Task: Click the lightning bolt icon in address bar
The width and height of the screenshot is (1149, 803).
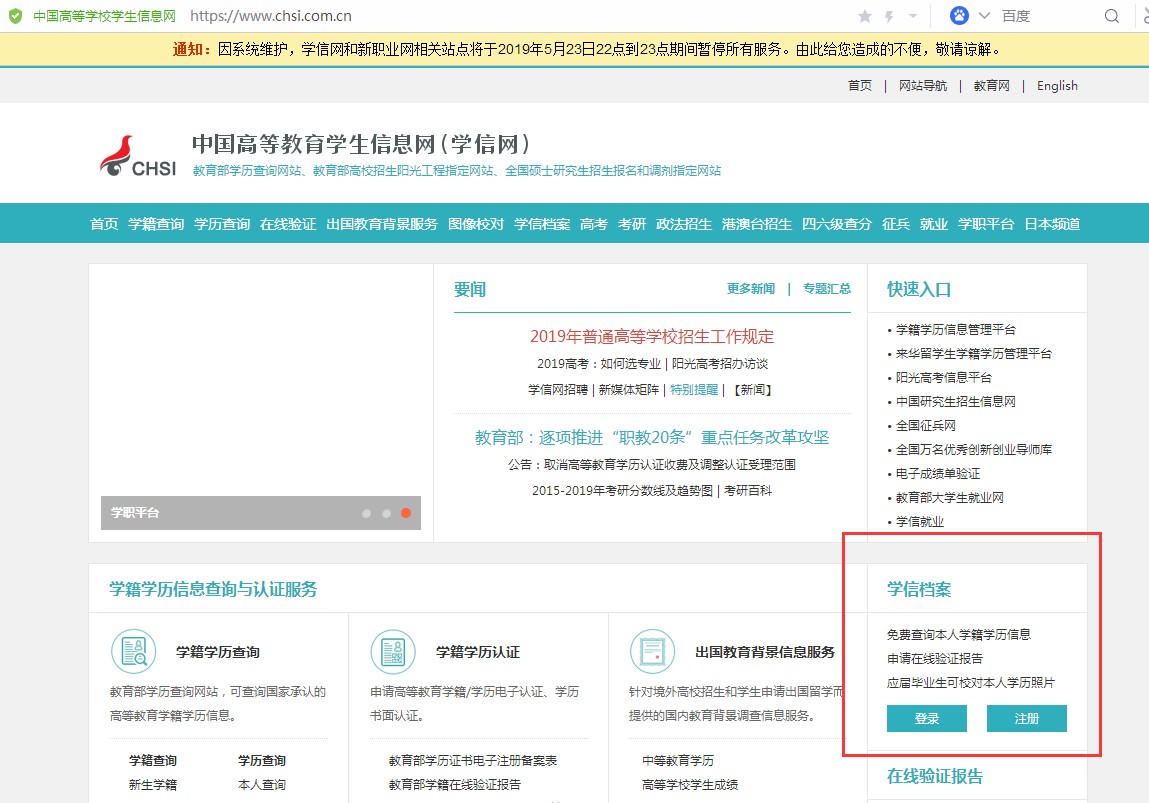Action: click(x=890, y=16)
